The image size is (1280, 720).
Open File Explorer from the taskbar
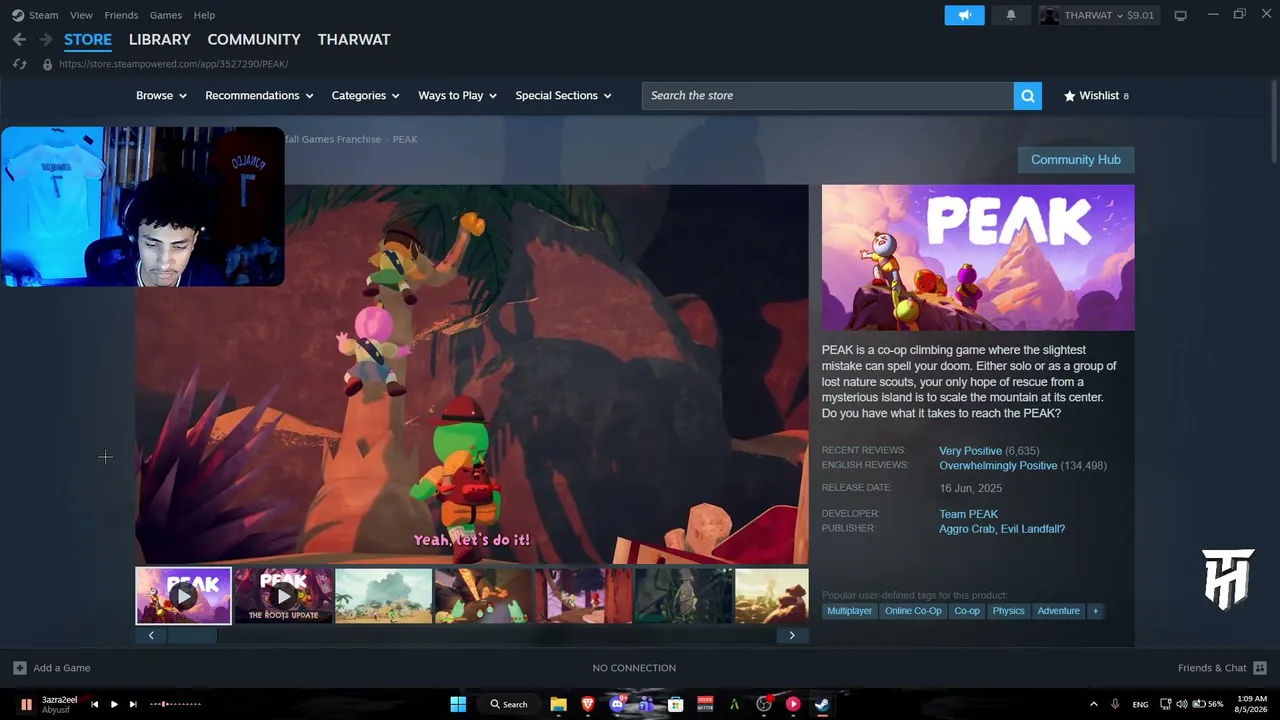tap(558, 704)
